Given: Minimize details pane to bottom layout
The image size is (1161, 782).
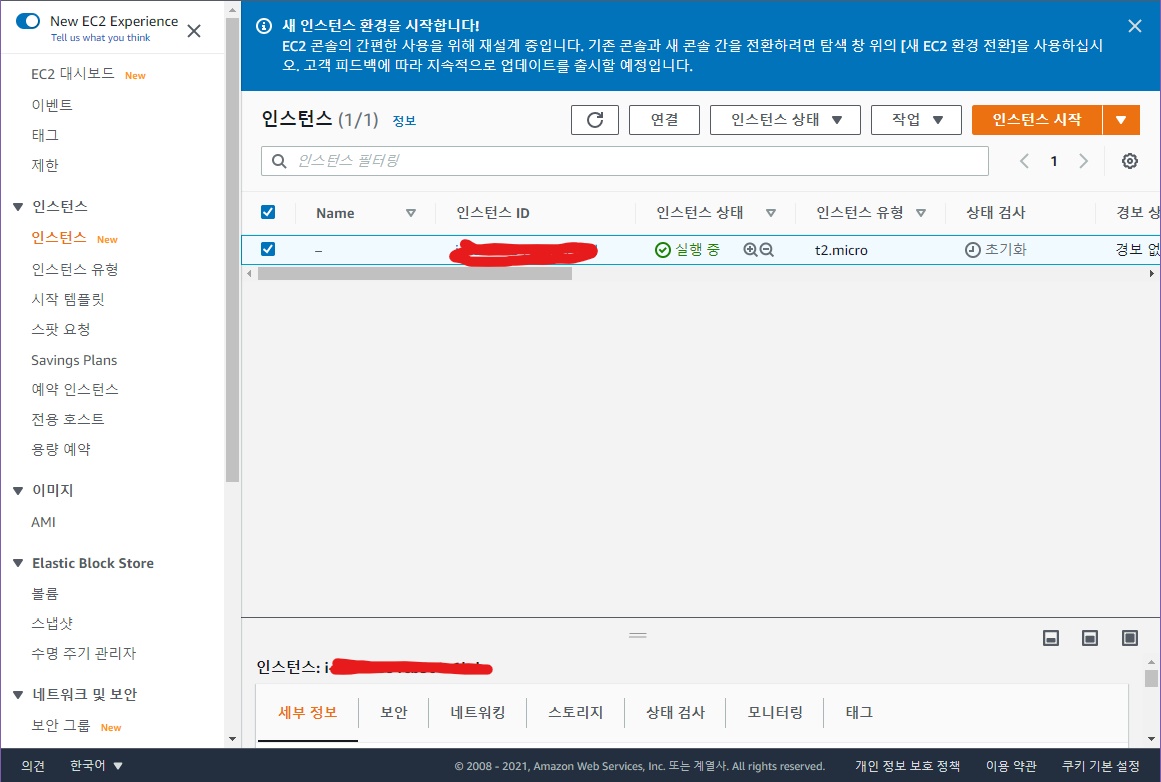Looking at the screenshot, I should (1051, 638).
